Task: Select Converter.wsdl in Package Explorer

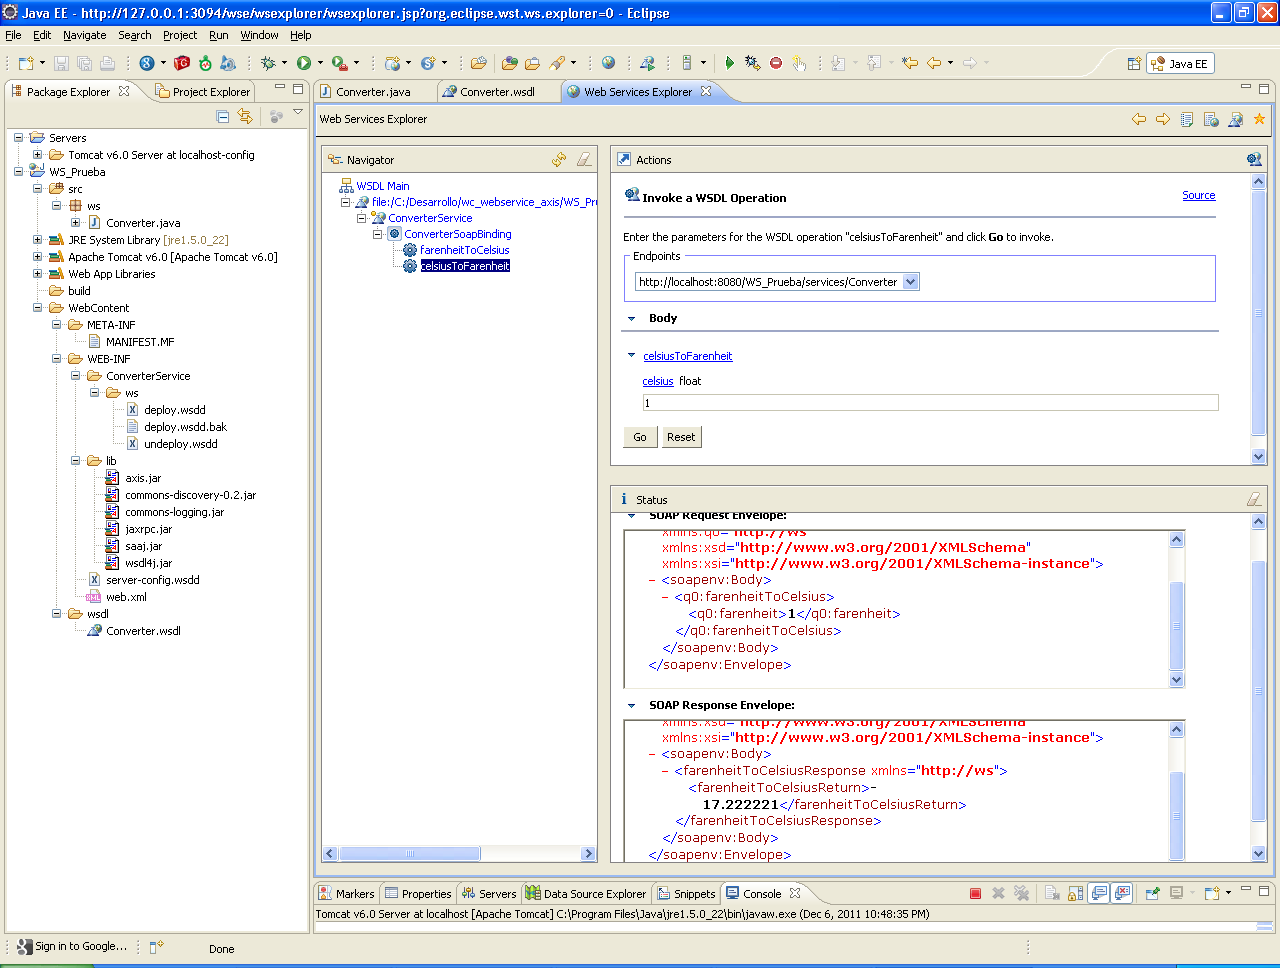Action: [143, 631]
